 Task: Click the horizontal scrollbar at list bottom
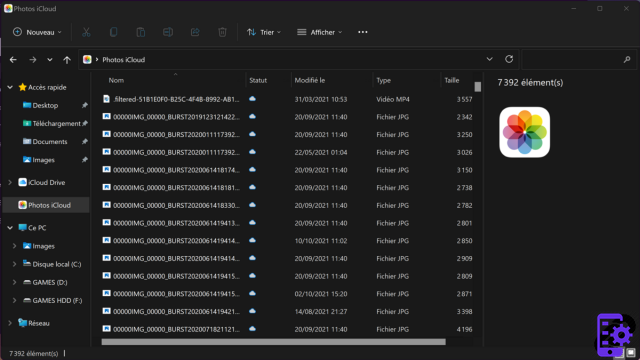tap(273, 342)
